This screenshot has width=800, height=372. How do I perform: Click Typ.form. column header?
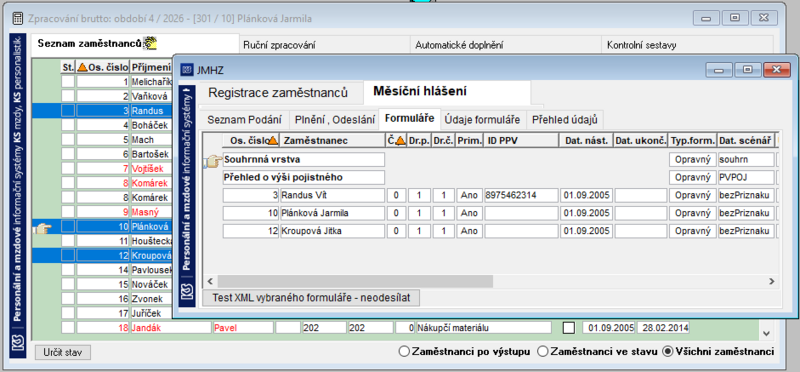coord(692,140)
